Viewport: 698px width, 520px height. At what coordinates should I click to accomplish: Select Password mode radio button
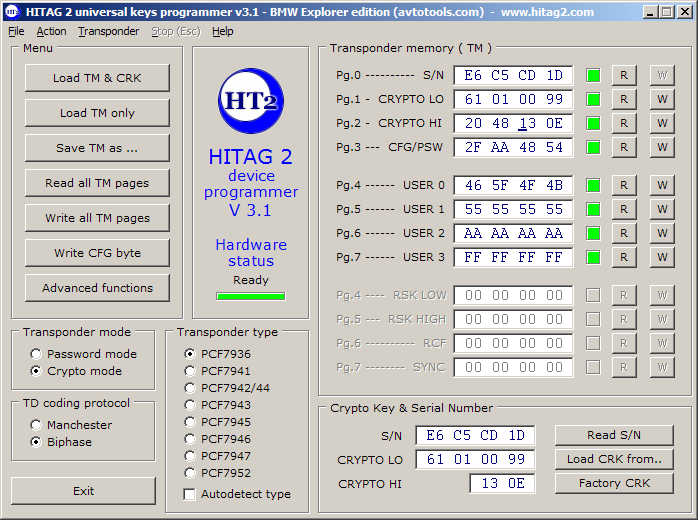(x=37, y=354)
